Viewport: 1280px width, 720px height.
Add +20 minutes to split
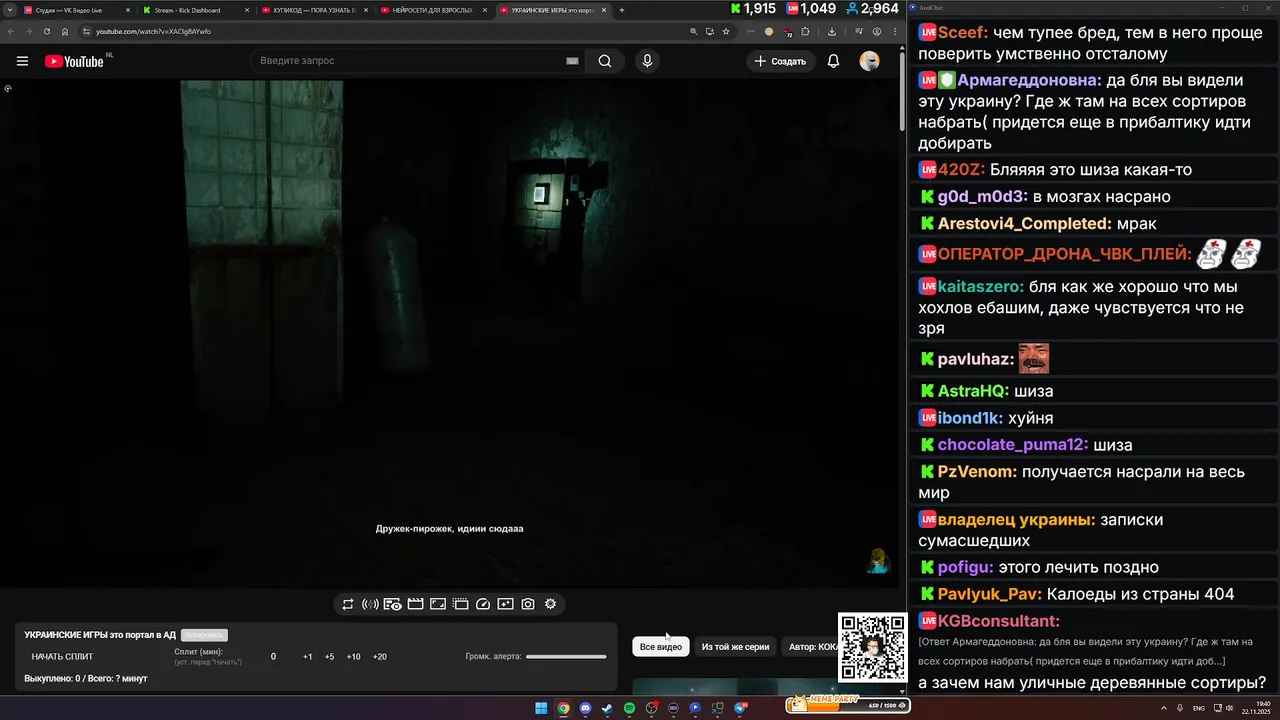pos(379,657)
